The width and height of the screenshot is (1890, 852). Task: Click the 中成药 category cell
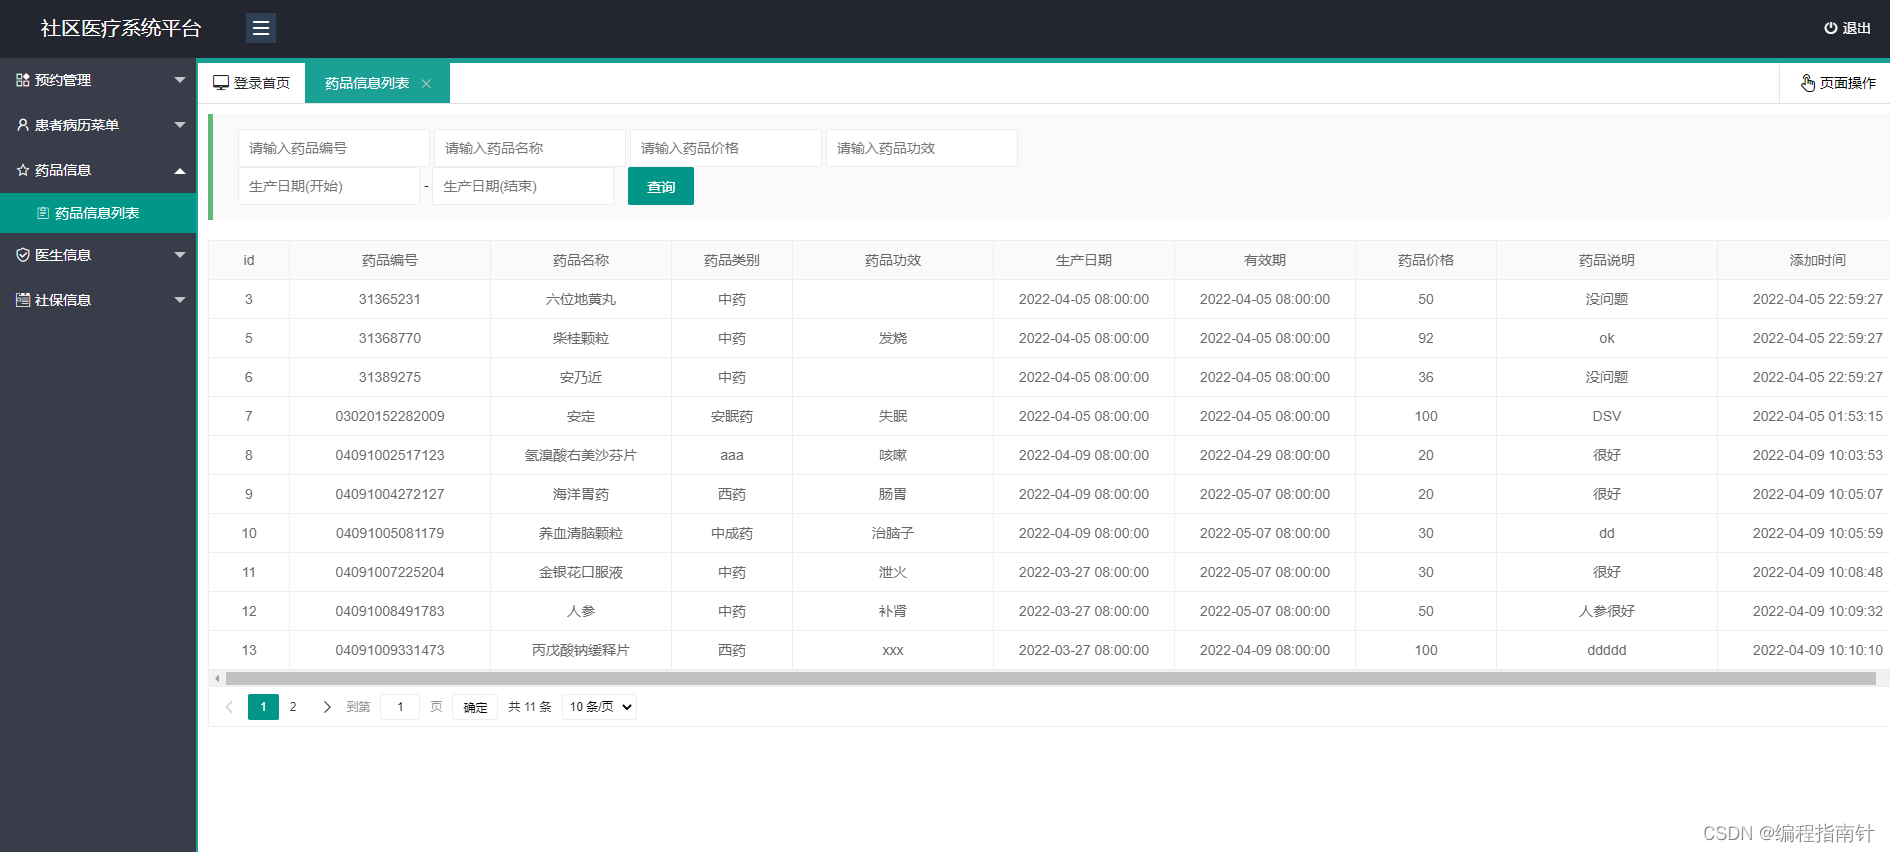pyautogui.click(x=732, y=533)
